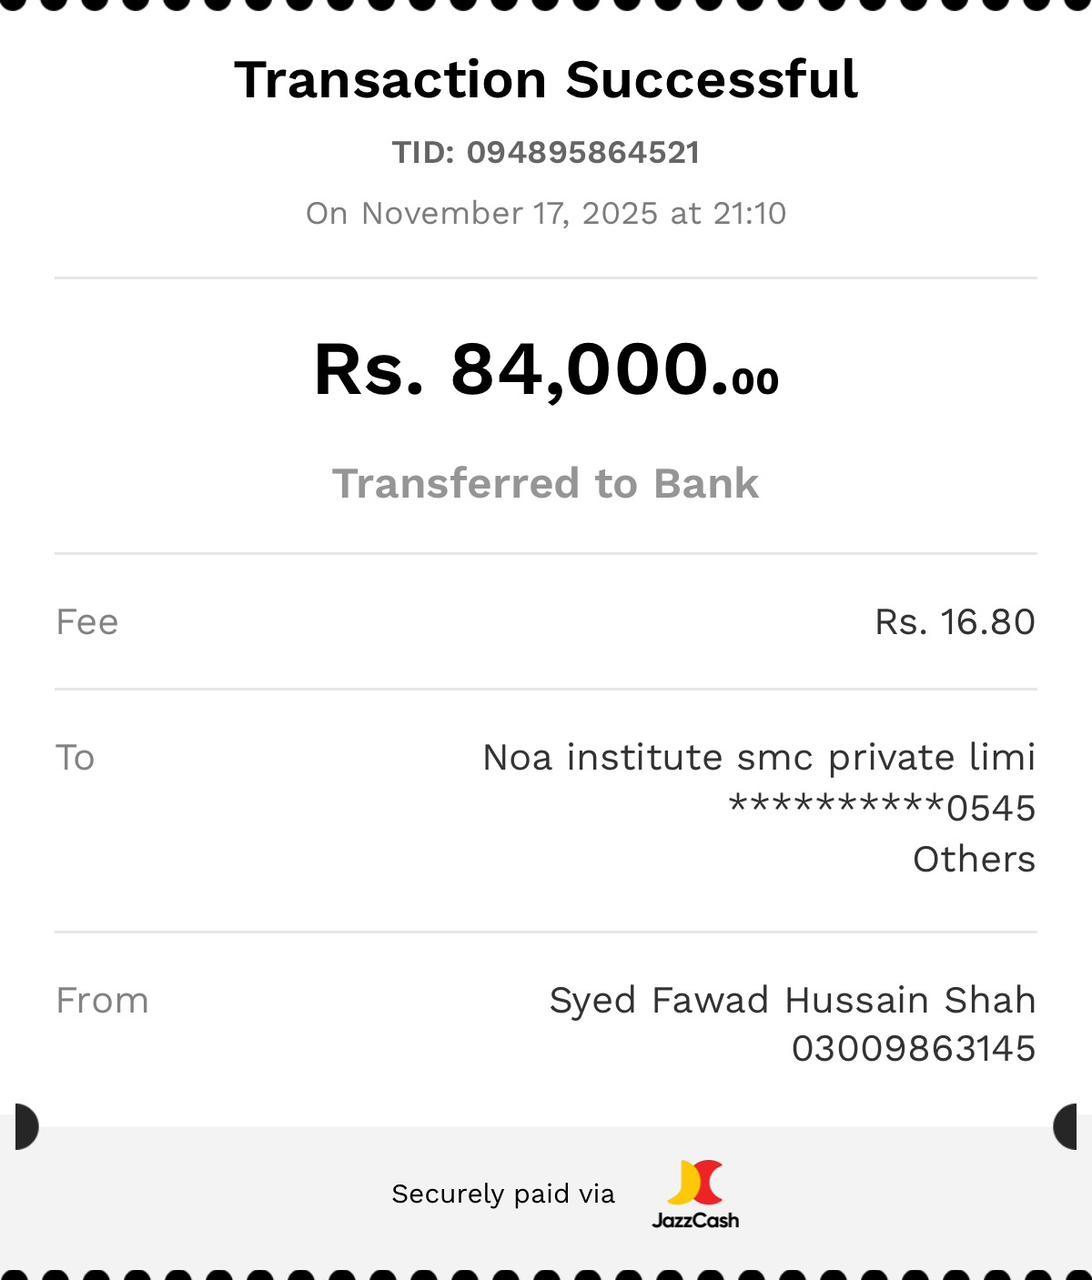Select sender name Syed Fawad Hussain Shah

[792, 1000]
